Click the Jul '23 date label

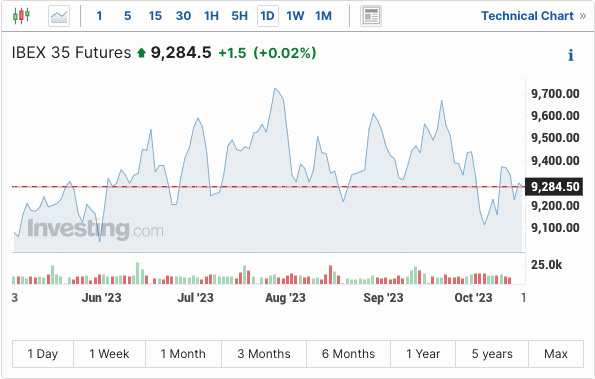tap(195, 297)
